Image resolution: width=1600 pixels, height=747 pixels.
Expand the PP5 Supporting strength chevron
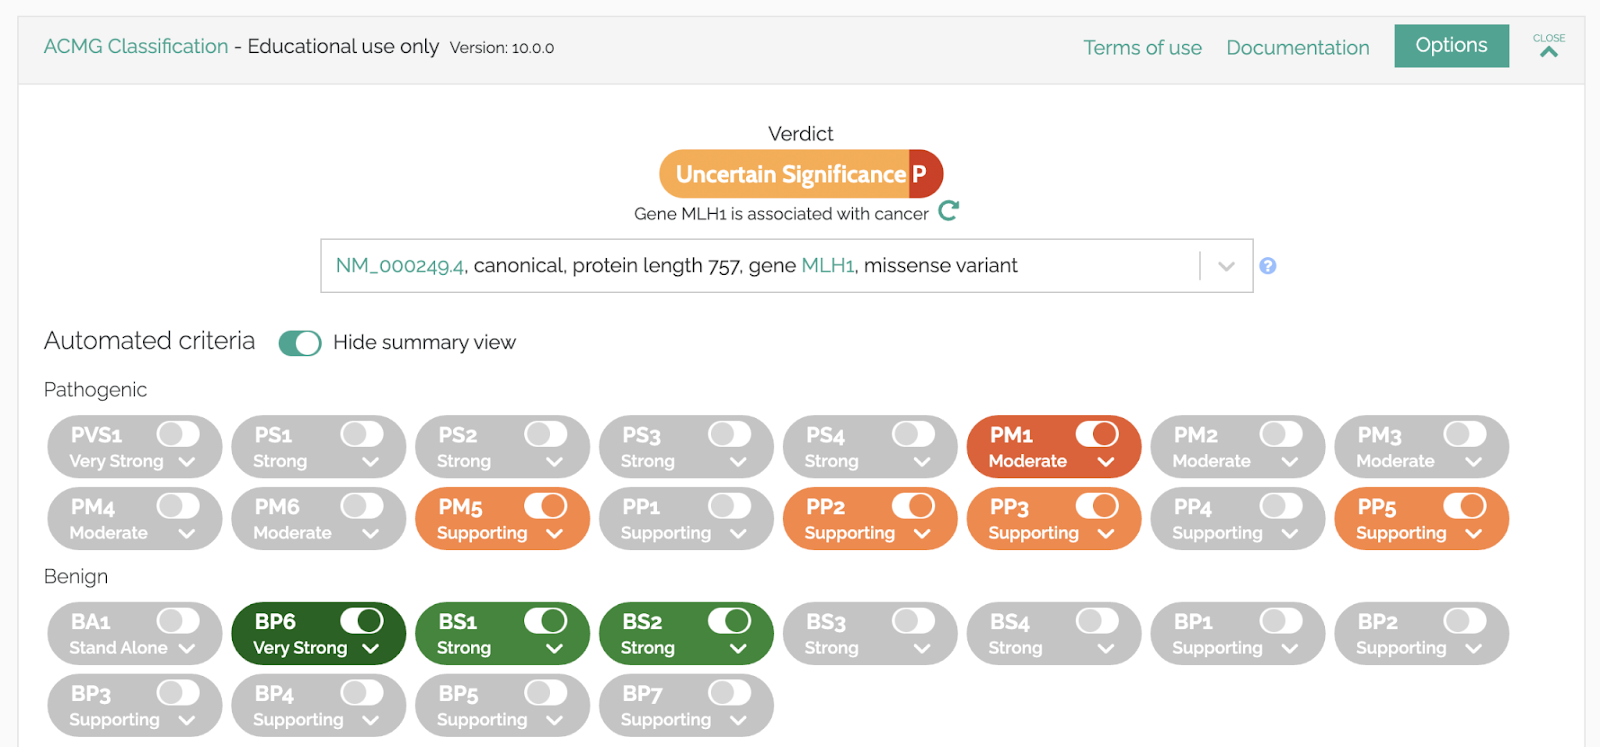(1473, 534)
